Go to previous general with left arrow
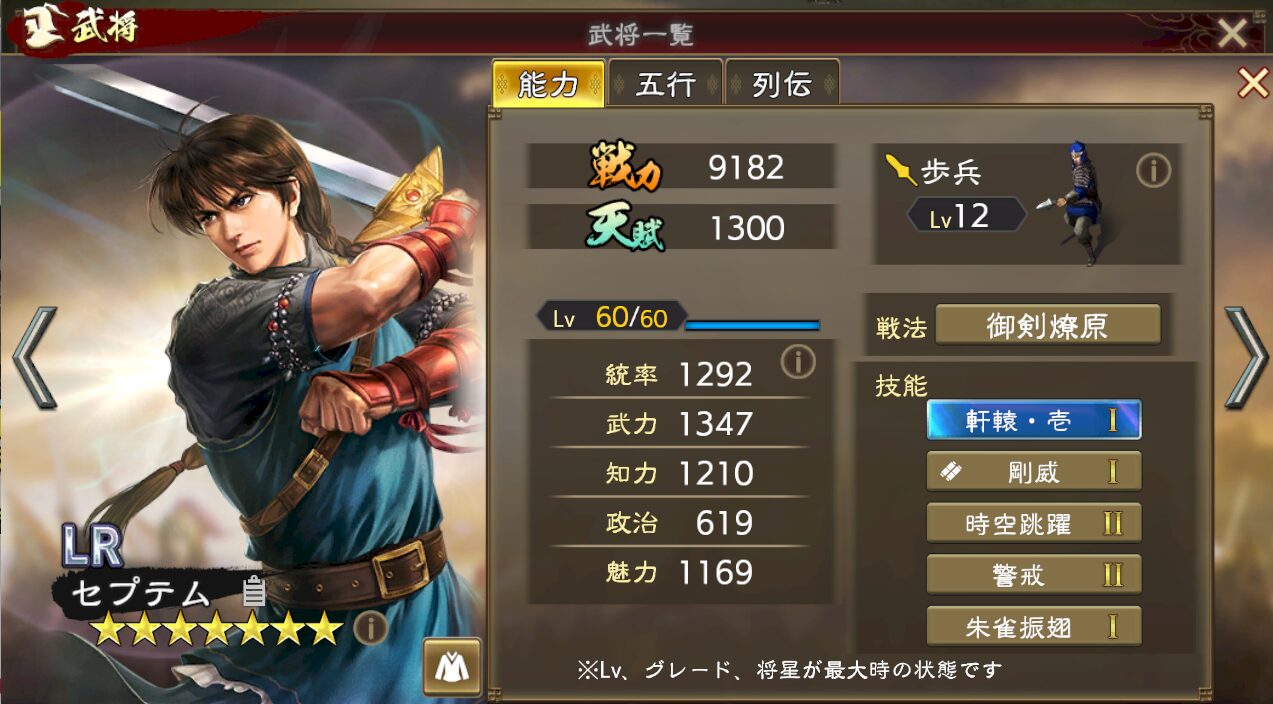Image resolution: width=1273 pixels, height=704 pixels. click(33, 357)
